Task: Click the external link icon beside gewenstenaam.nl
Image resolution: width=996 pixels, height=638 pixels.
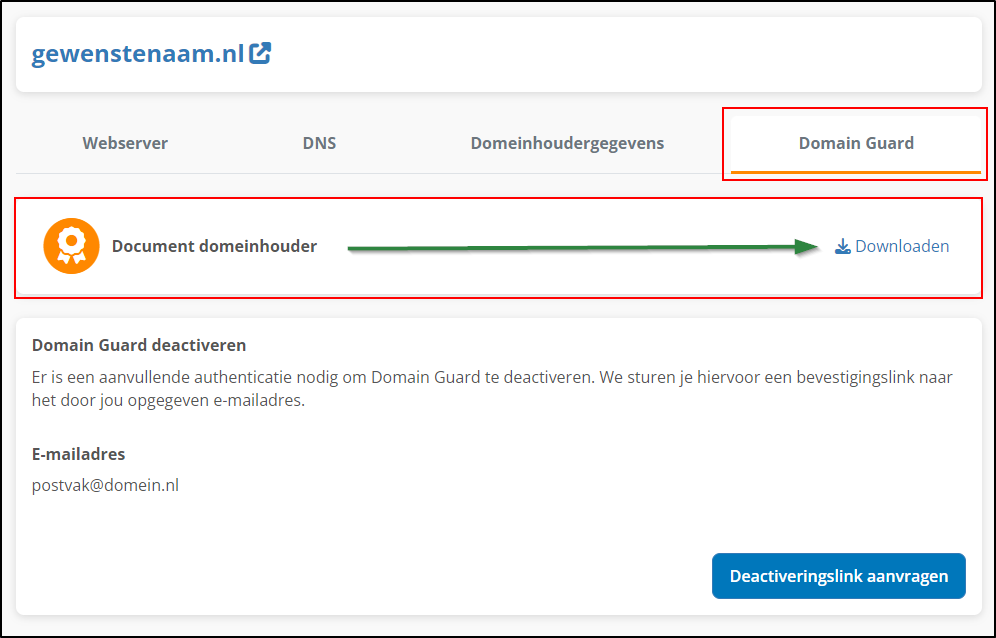Action: click(x=259, y=53)
